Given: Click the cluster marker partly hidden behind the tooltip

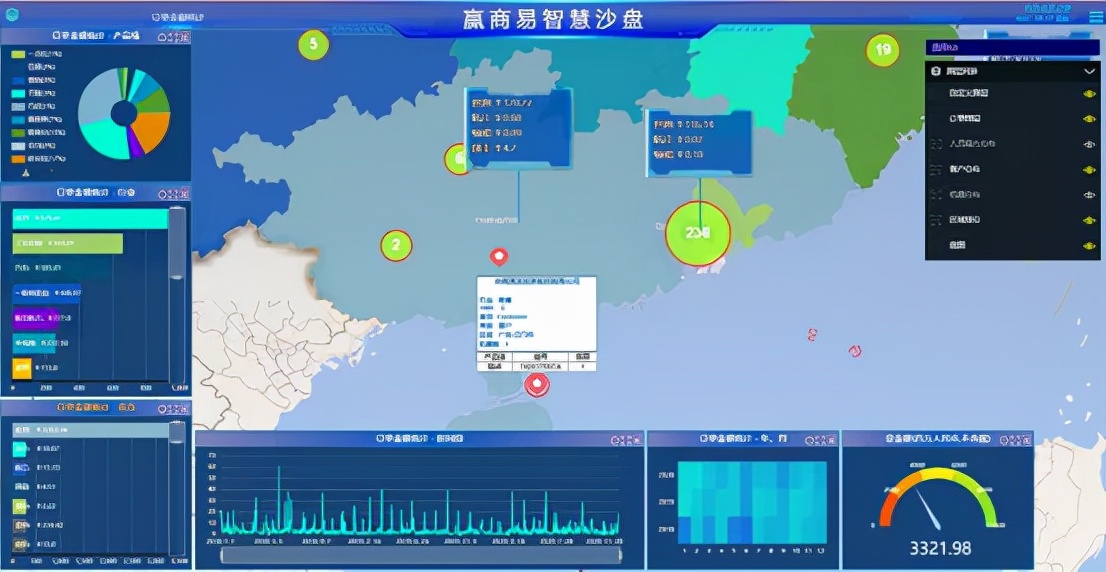Looking at the screenshot, I should click(456, 159).
